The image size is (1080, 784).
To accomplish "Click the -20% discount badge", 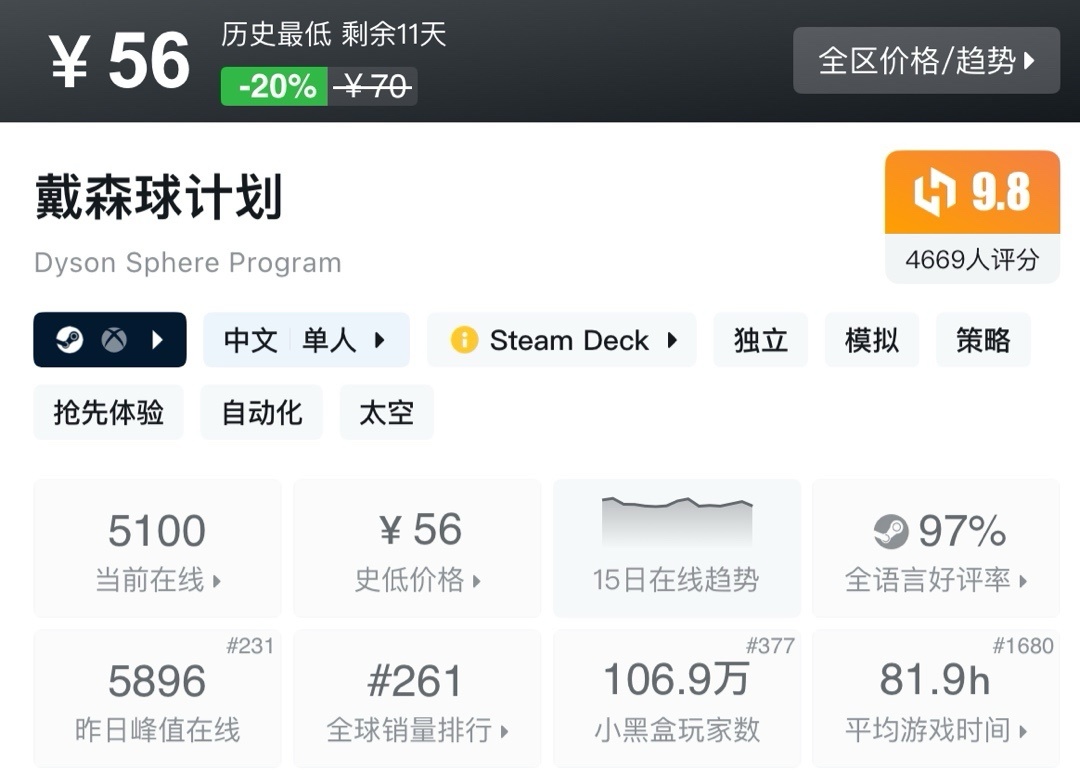I will click(274, 87).
